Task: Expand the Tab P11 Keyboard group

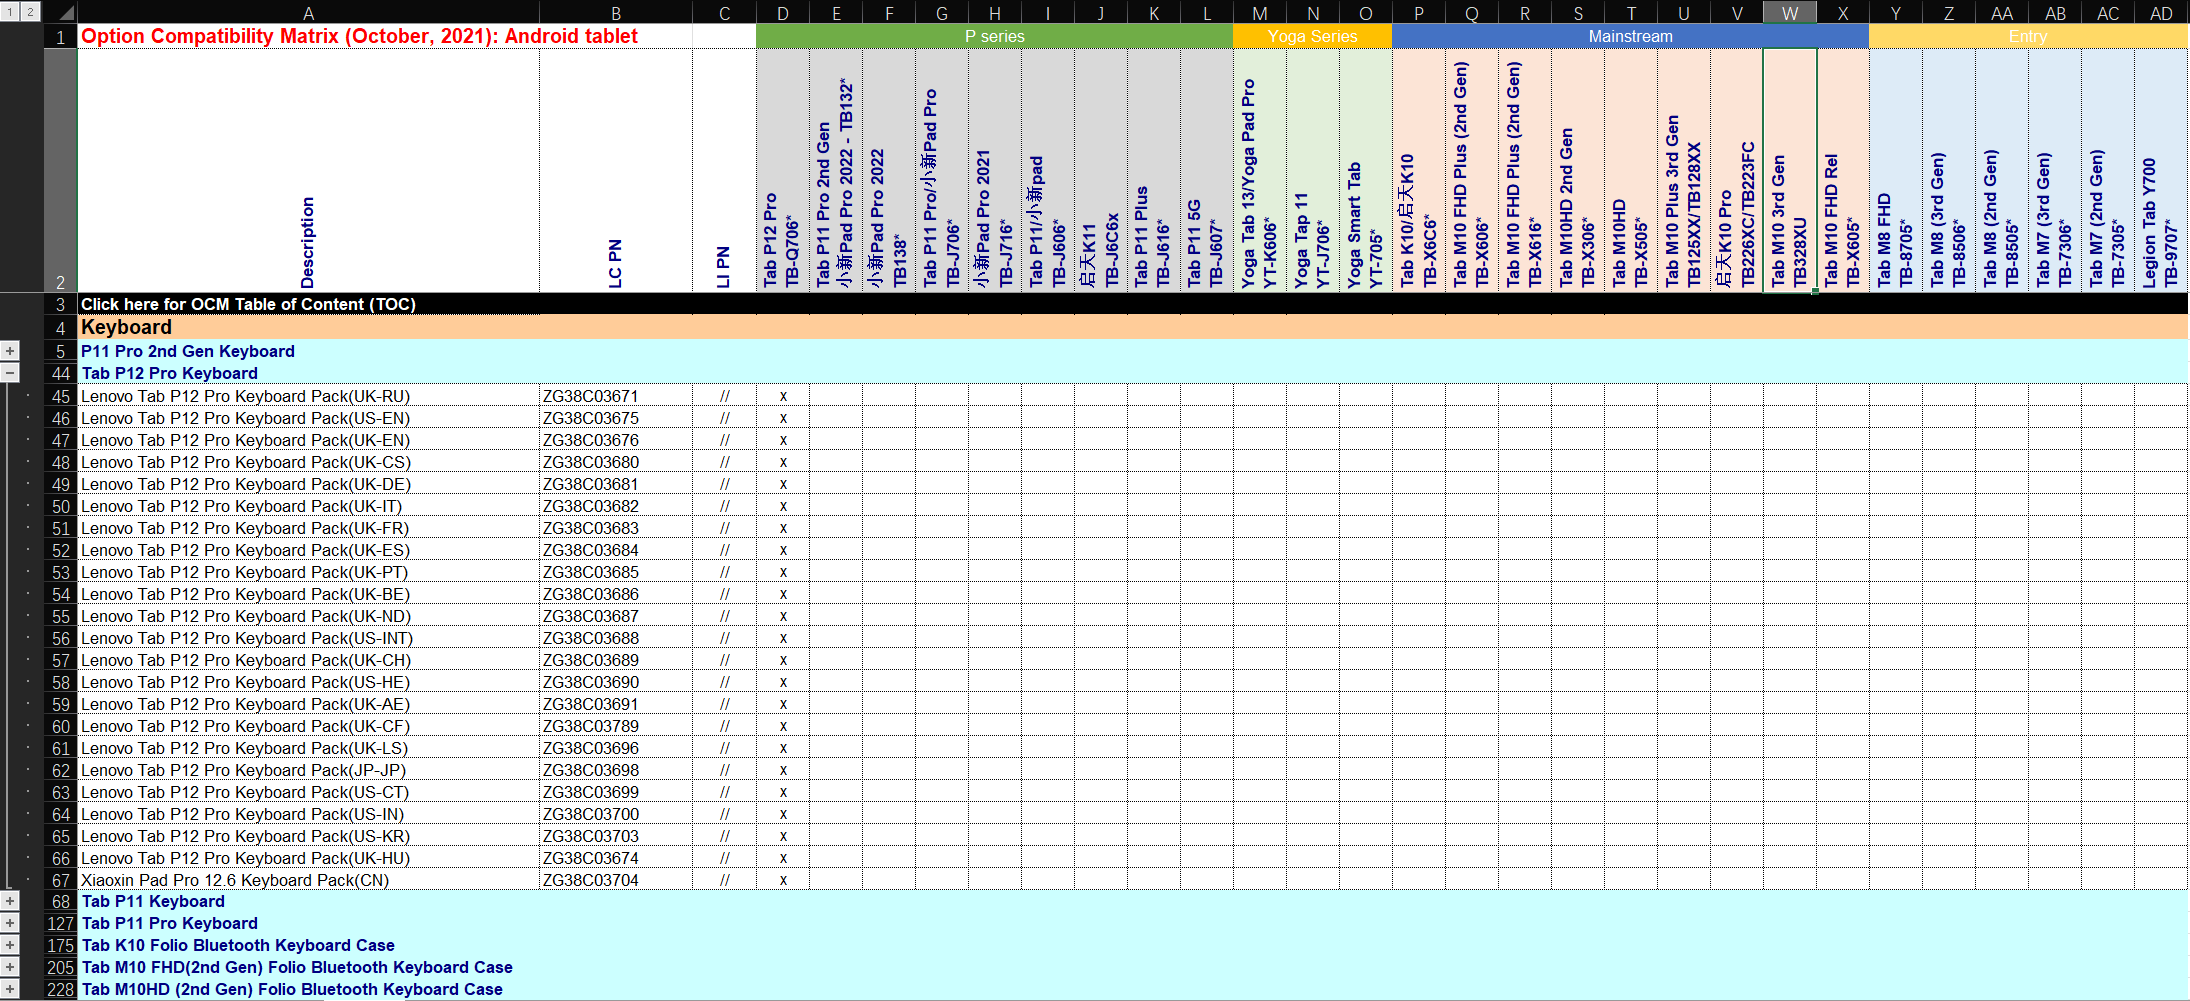Action: pyautogui.click(x=10, y=901)
